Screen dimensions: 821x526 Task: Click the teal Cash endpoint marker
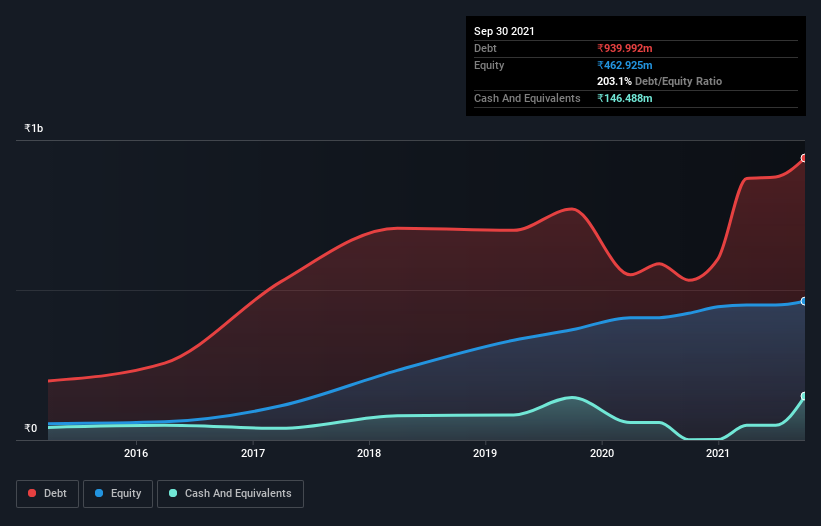coord(804,396)
